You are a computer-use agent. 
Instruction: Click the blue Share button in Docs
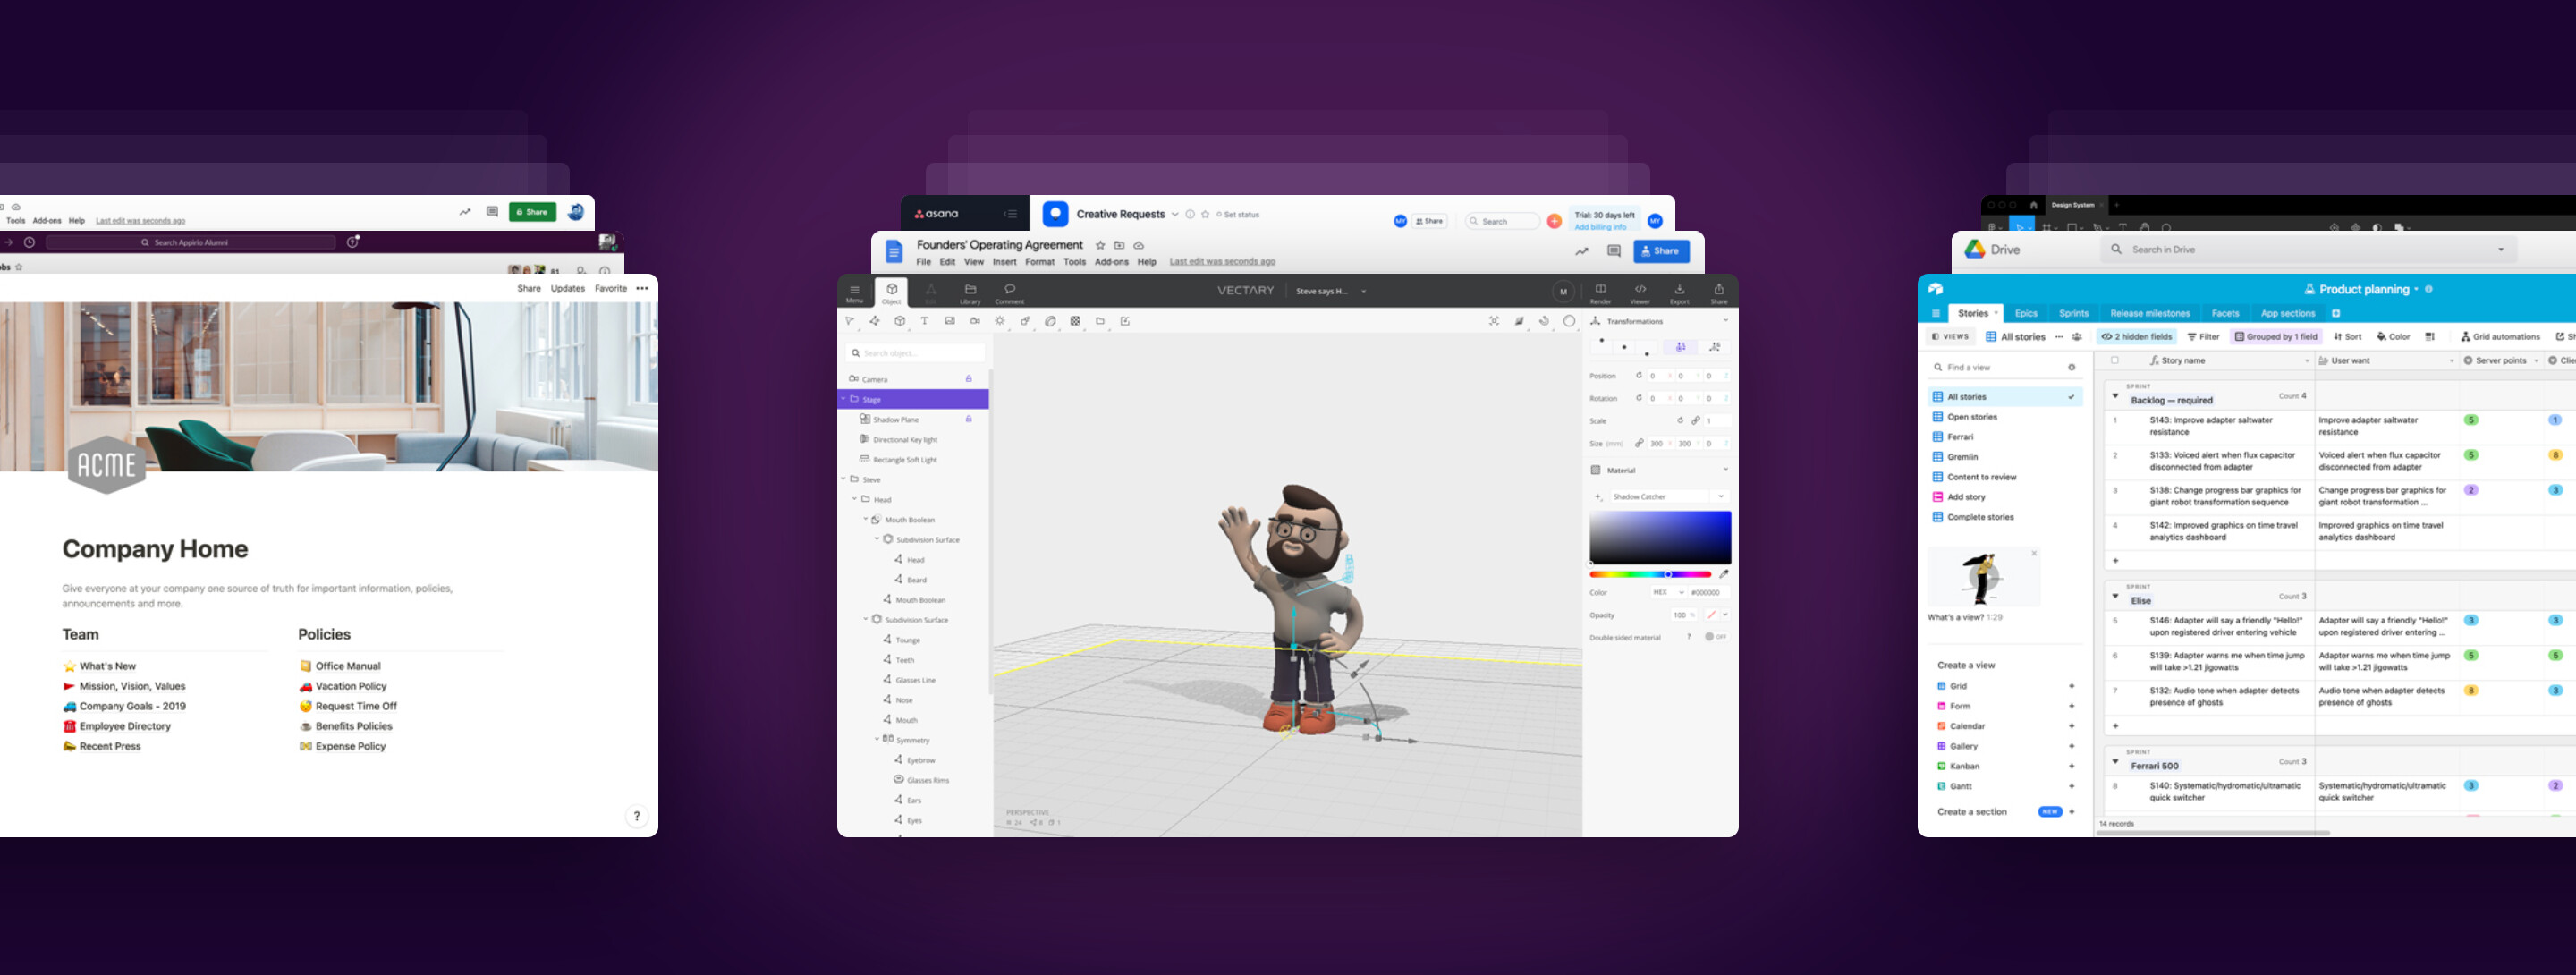[1660, 251]
